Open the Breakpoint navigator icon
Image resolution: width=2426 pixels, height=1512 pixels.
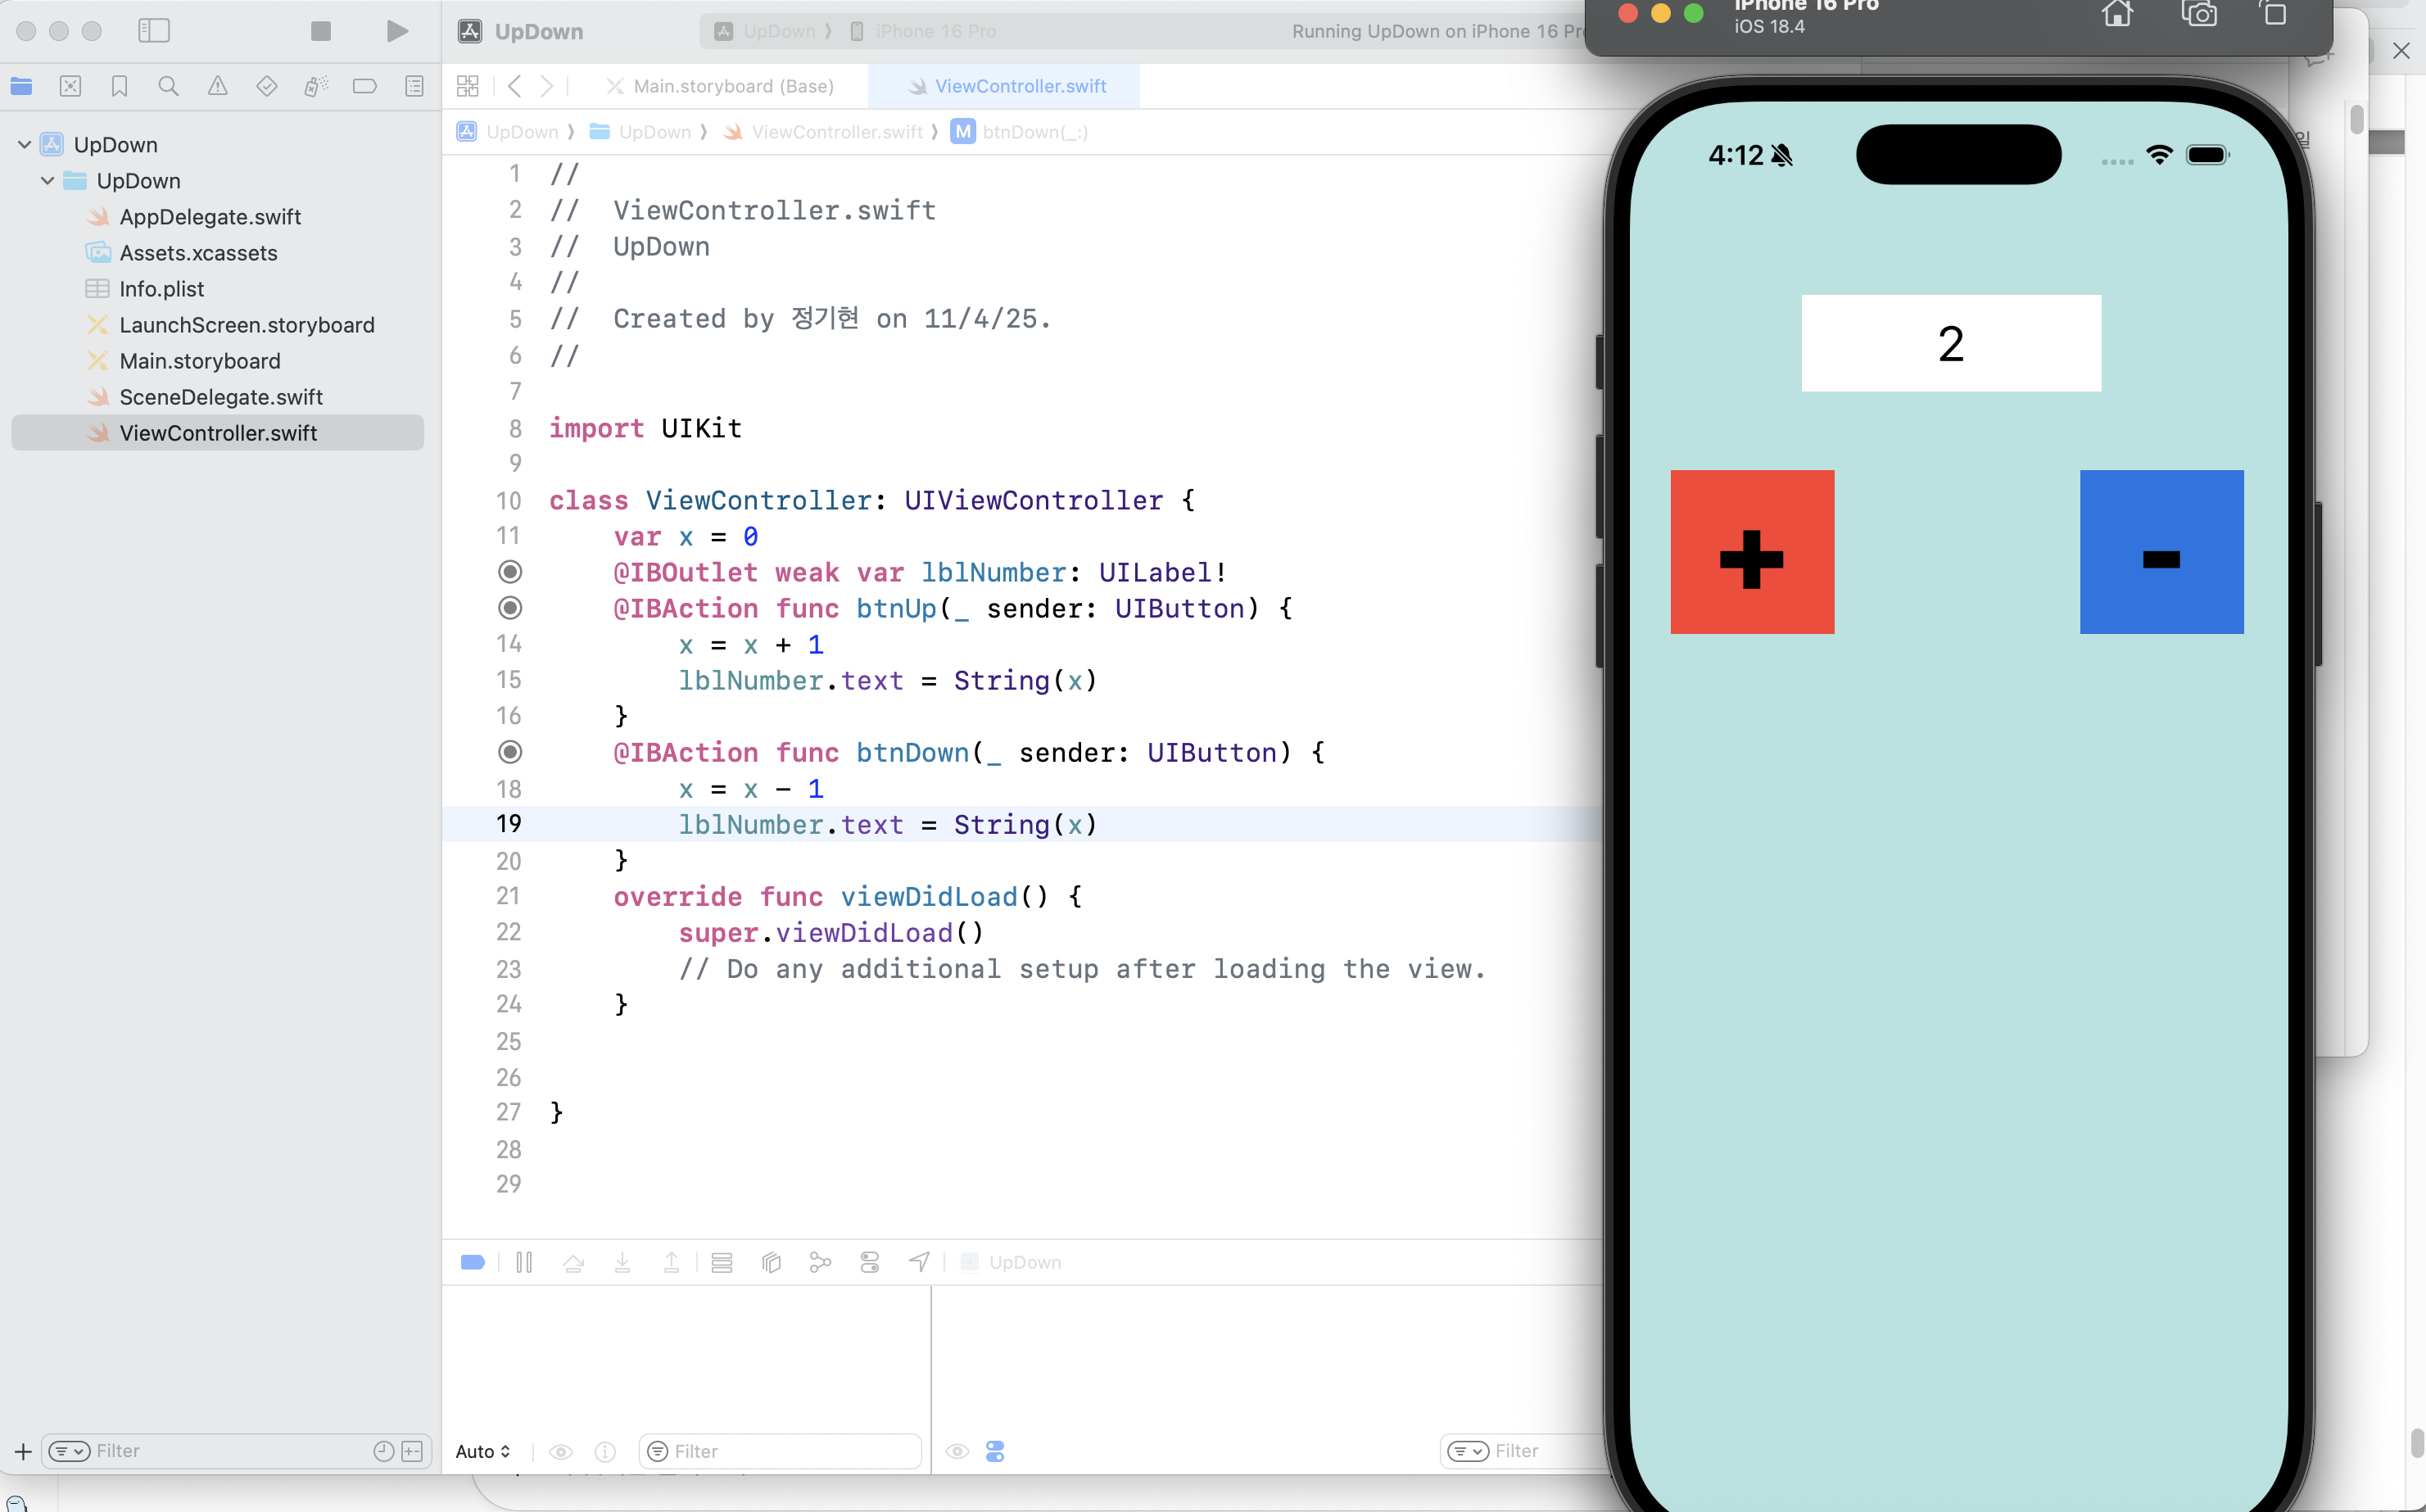click(x=364, y=86)
